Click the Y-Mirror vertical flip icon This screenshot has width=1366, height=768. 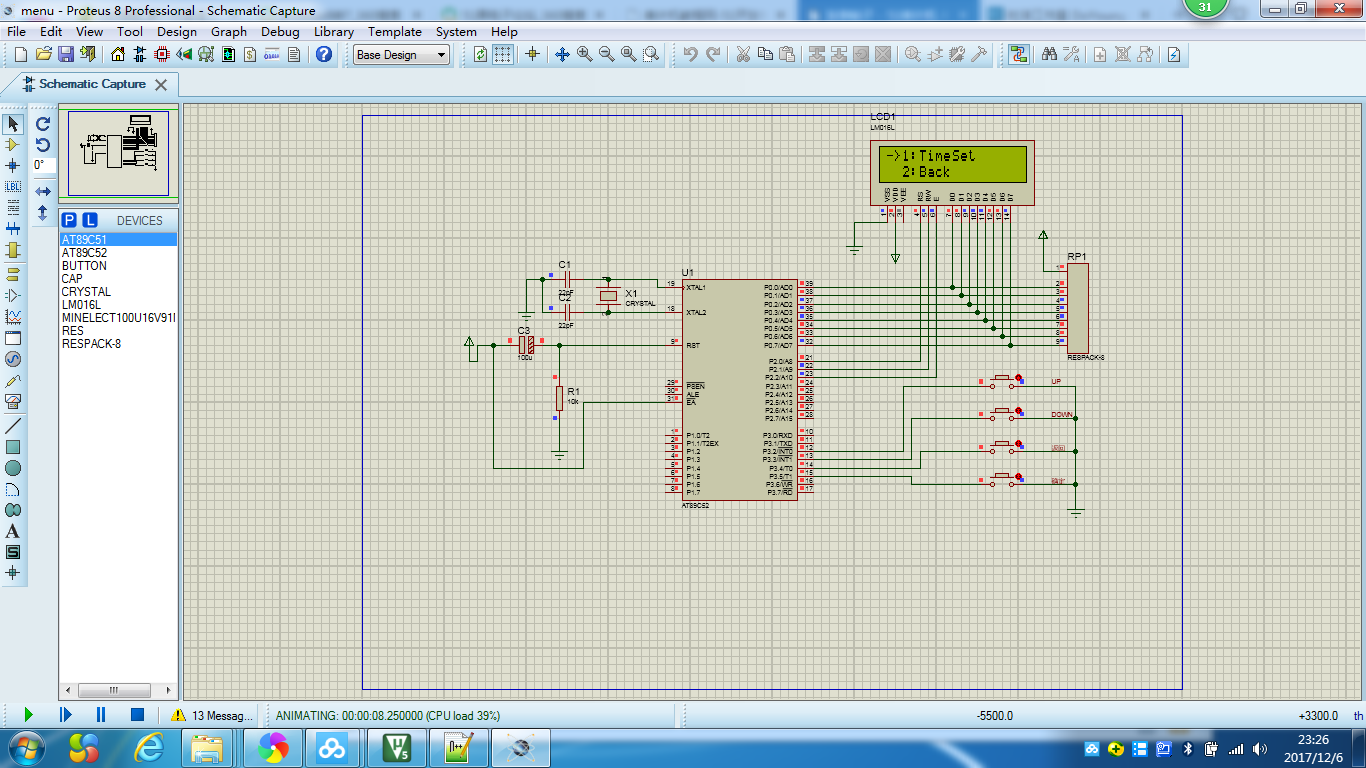coord(43,213)
